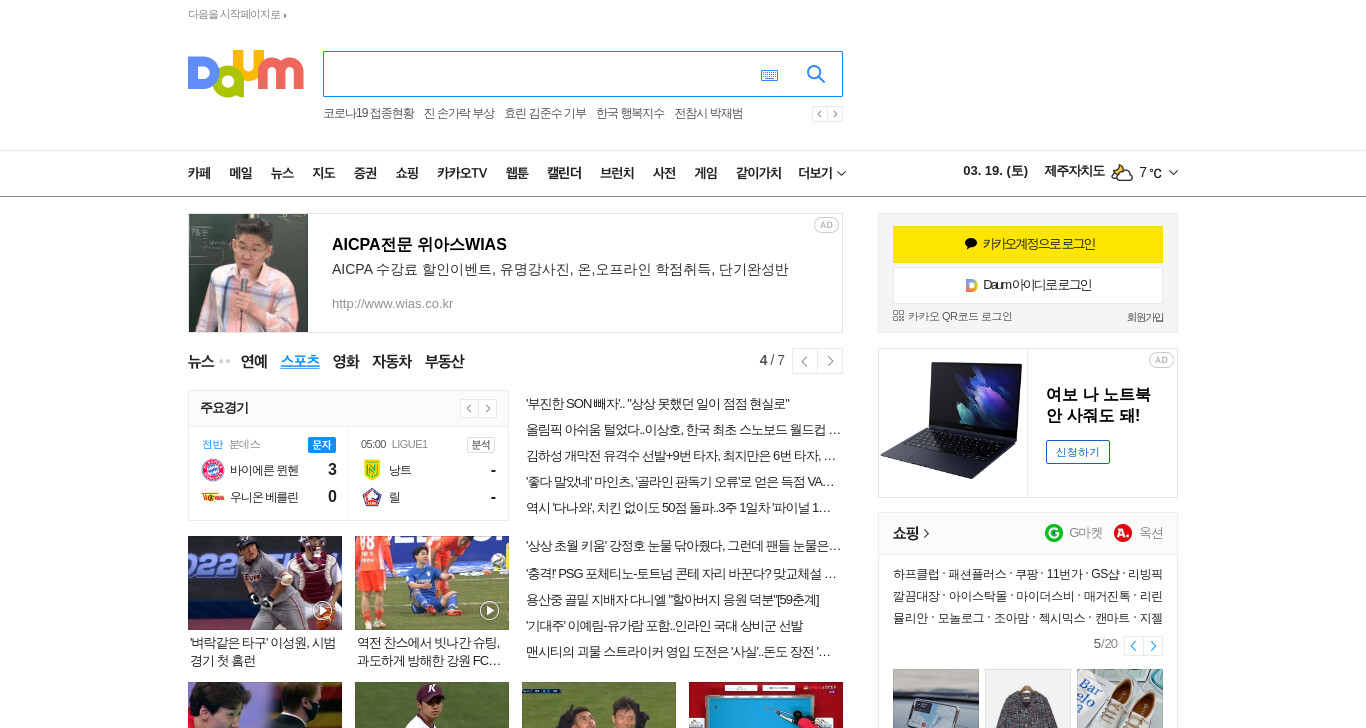Click AD badge on the laptop ad
Screen dimensions: 1366x728
[x=1161, y=360]
